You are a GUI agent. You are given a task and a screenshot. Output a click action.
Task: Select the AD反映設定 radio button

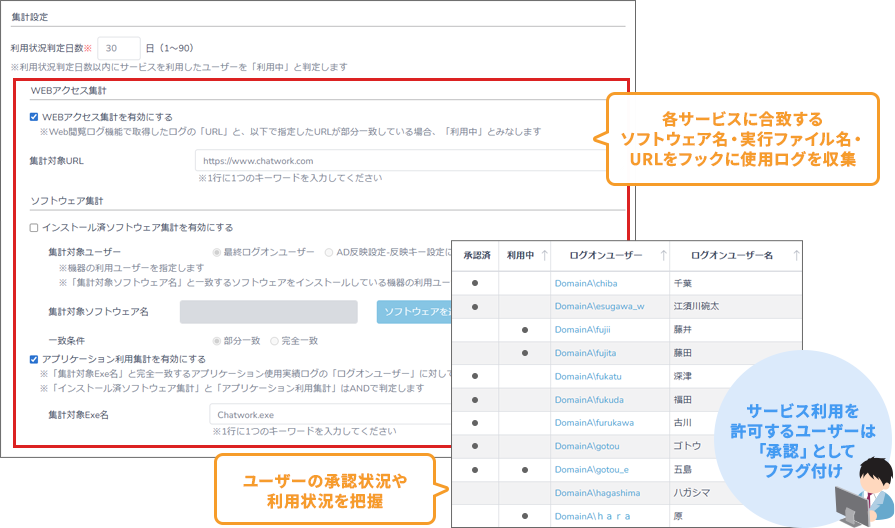329,252
